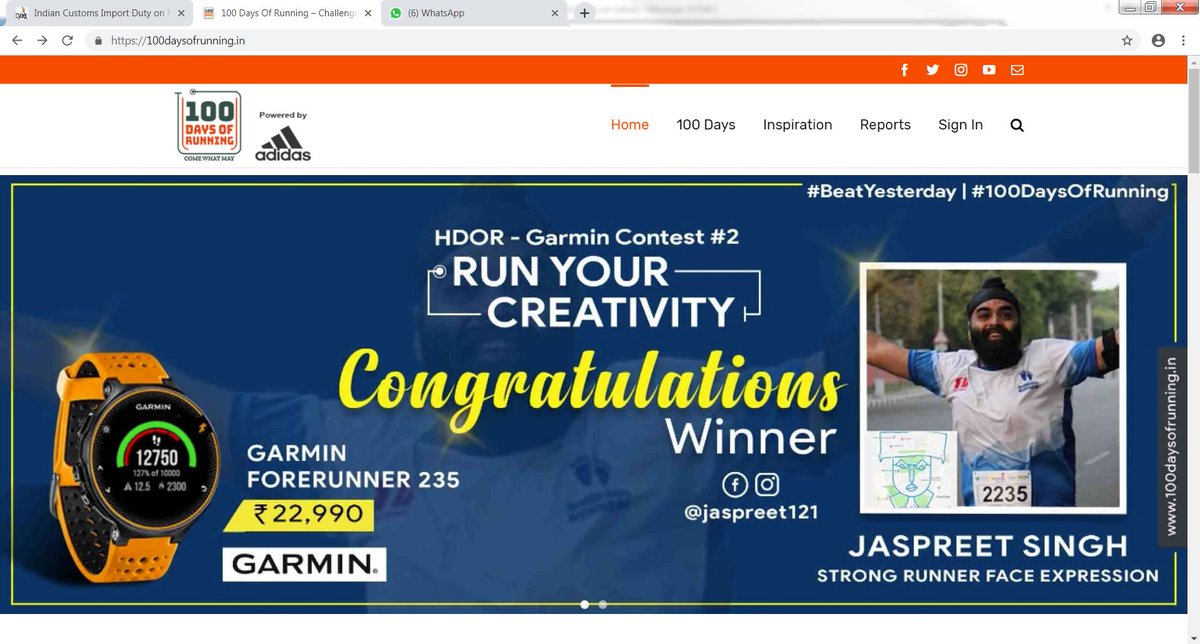Click the search magnifier in the site navigation
The width and height of the screenshot is (1200, 644).
[x=1017, y=125]
